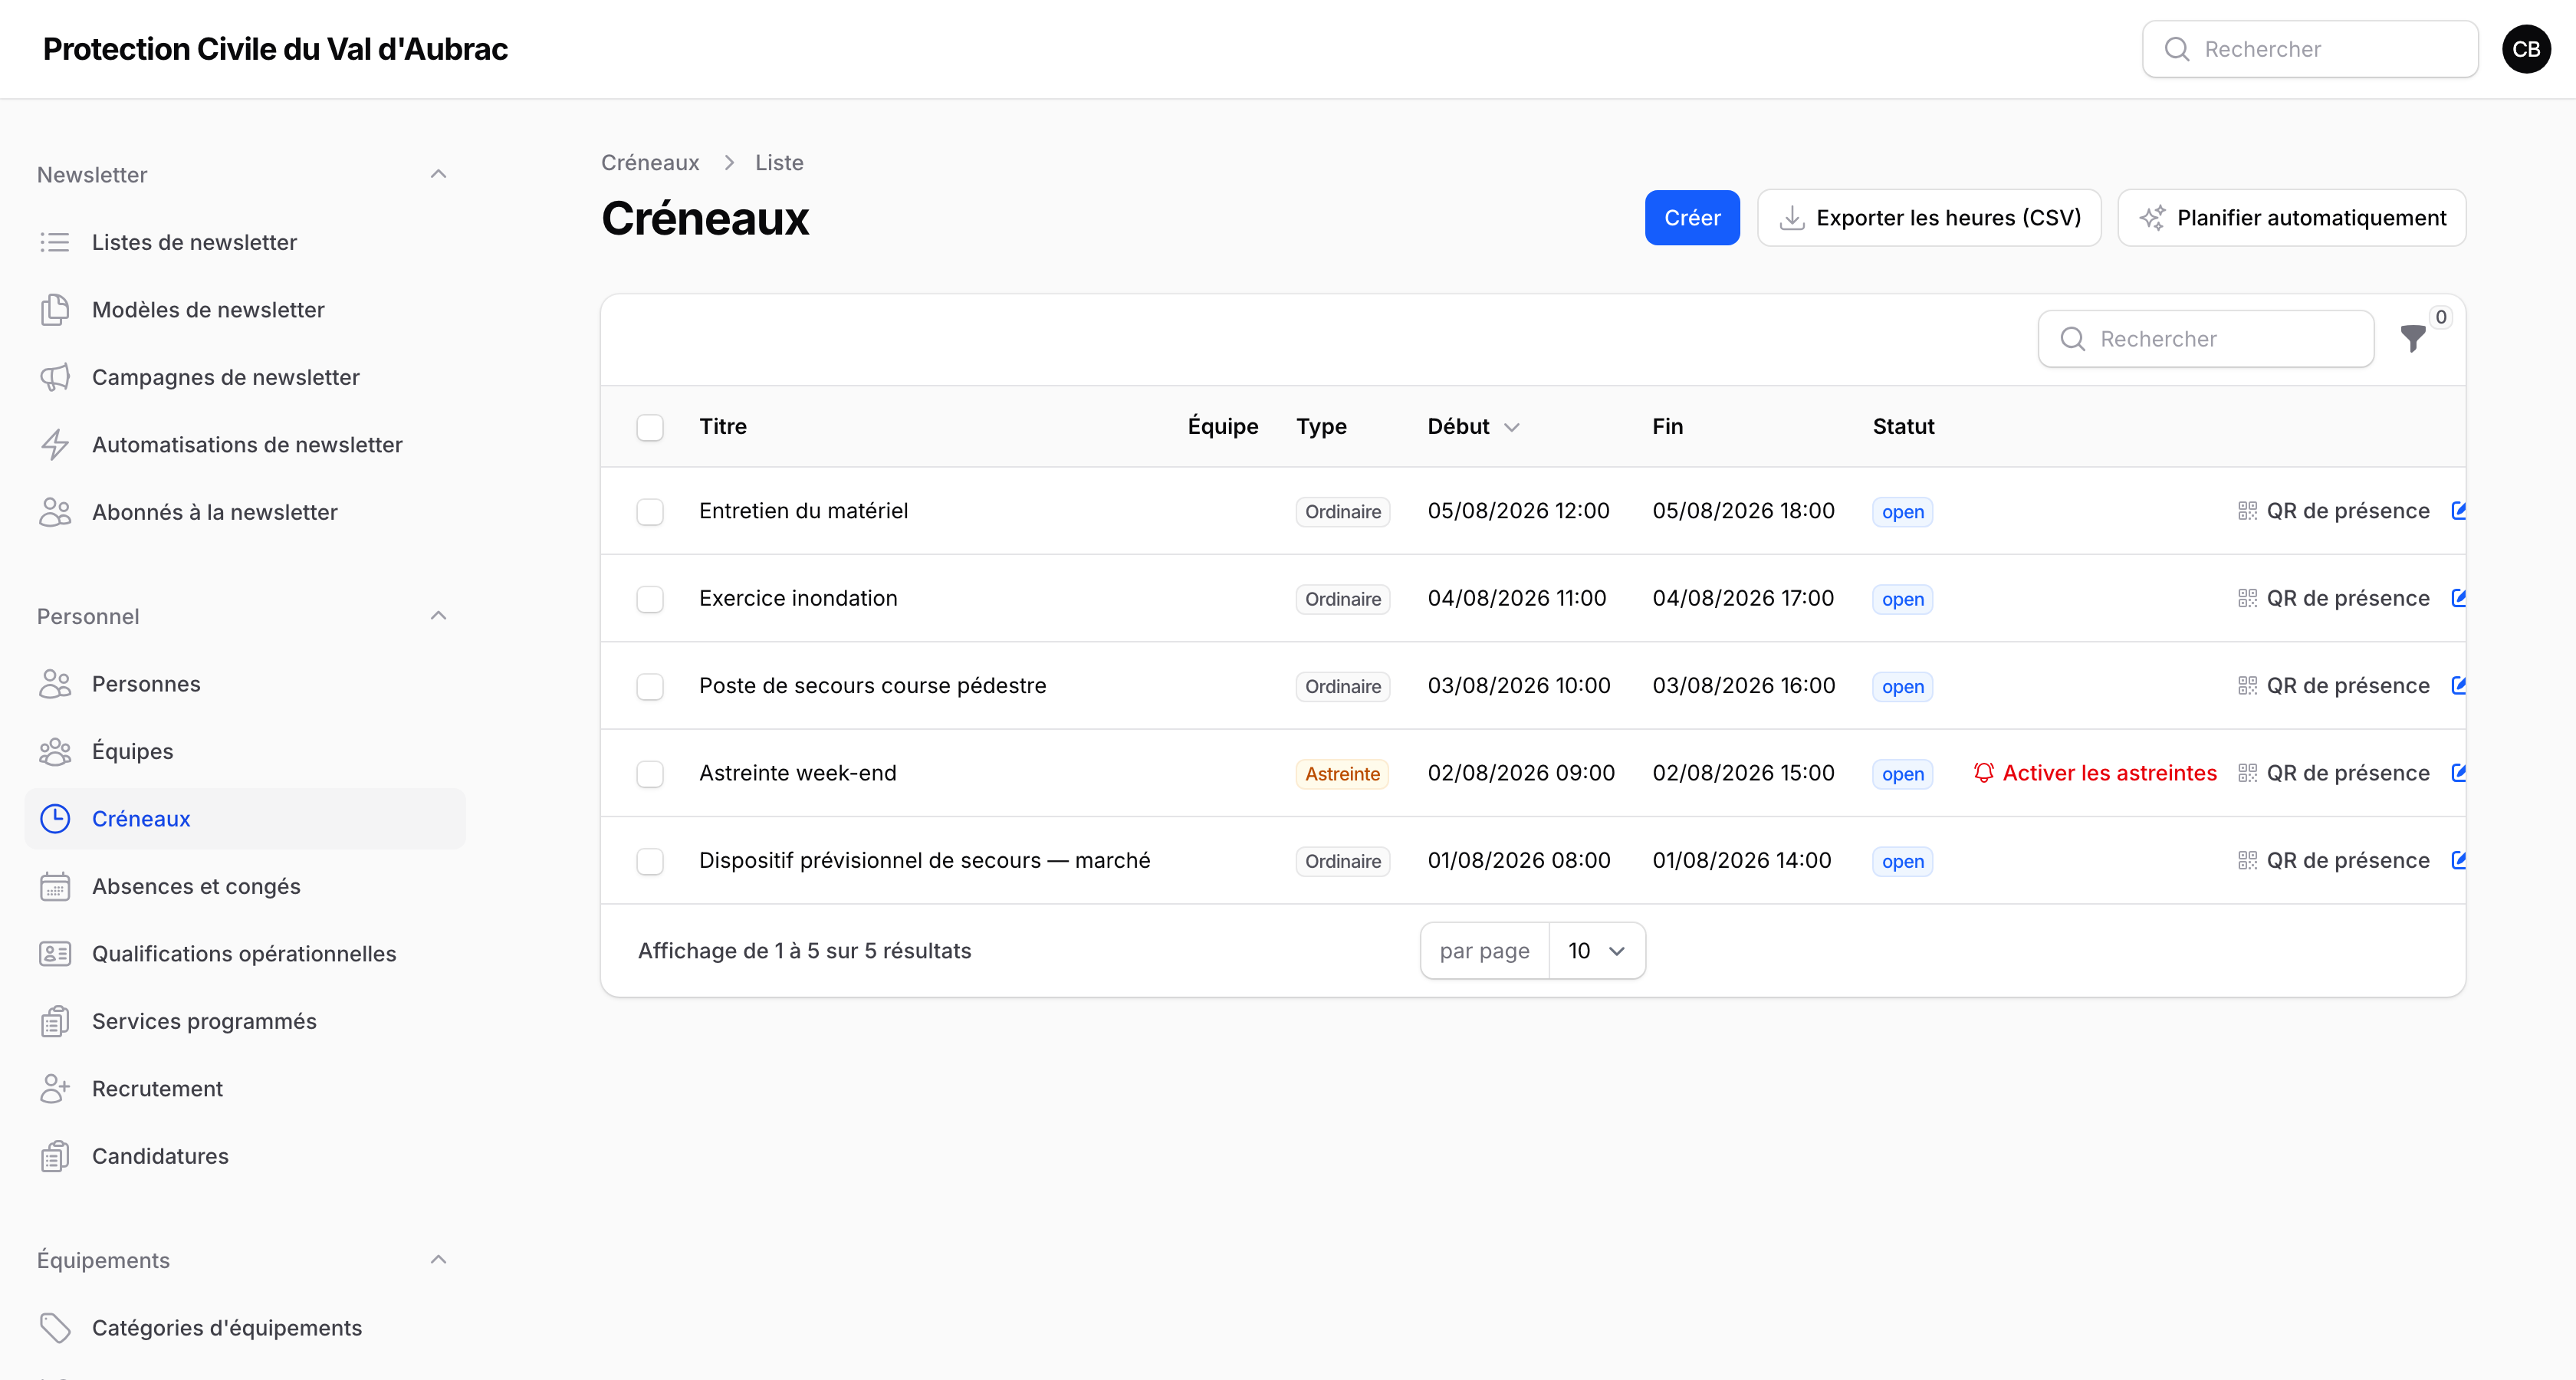Click the open status badge for Exercice inondation
This screenshot has height=1380, width=2576.
pos(1902,599)
